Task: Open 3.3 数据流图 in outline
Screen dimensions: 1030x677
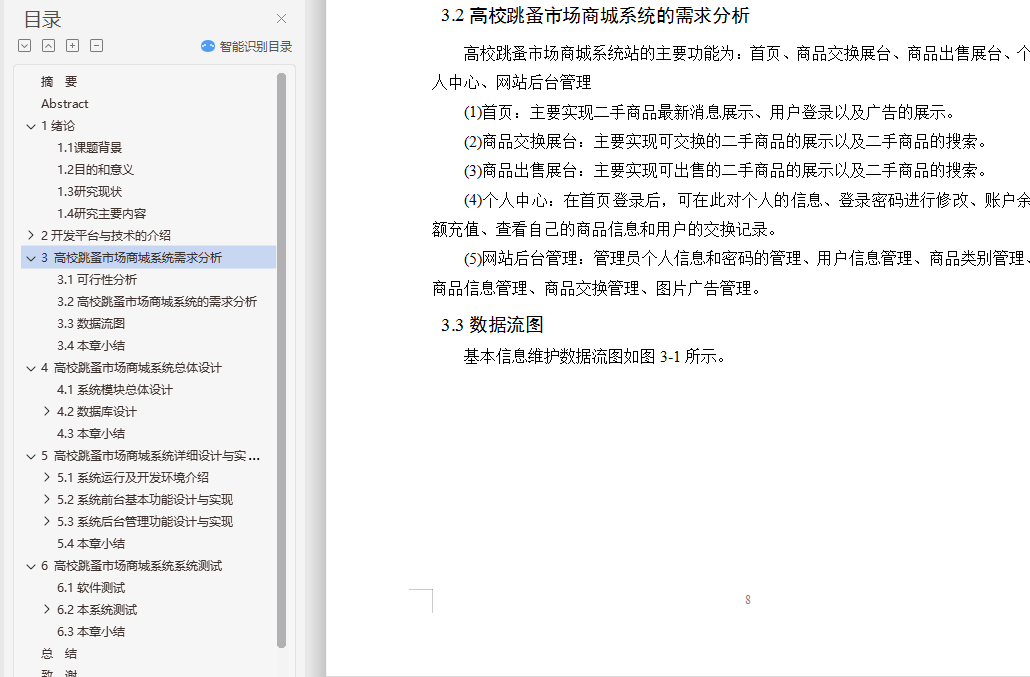Action: pyautogui.click(x=91, y=324)
